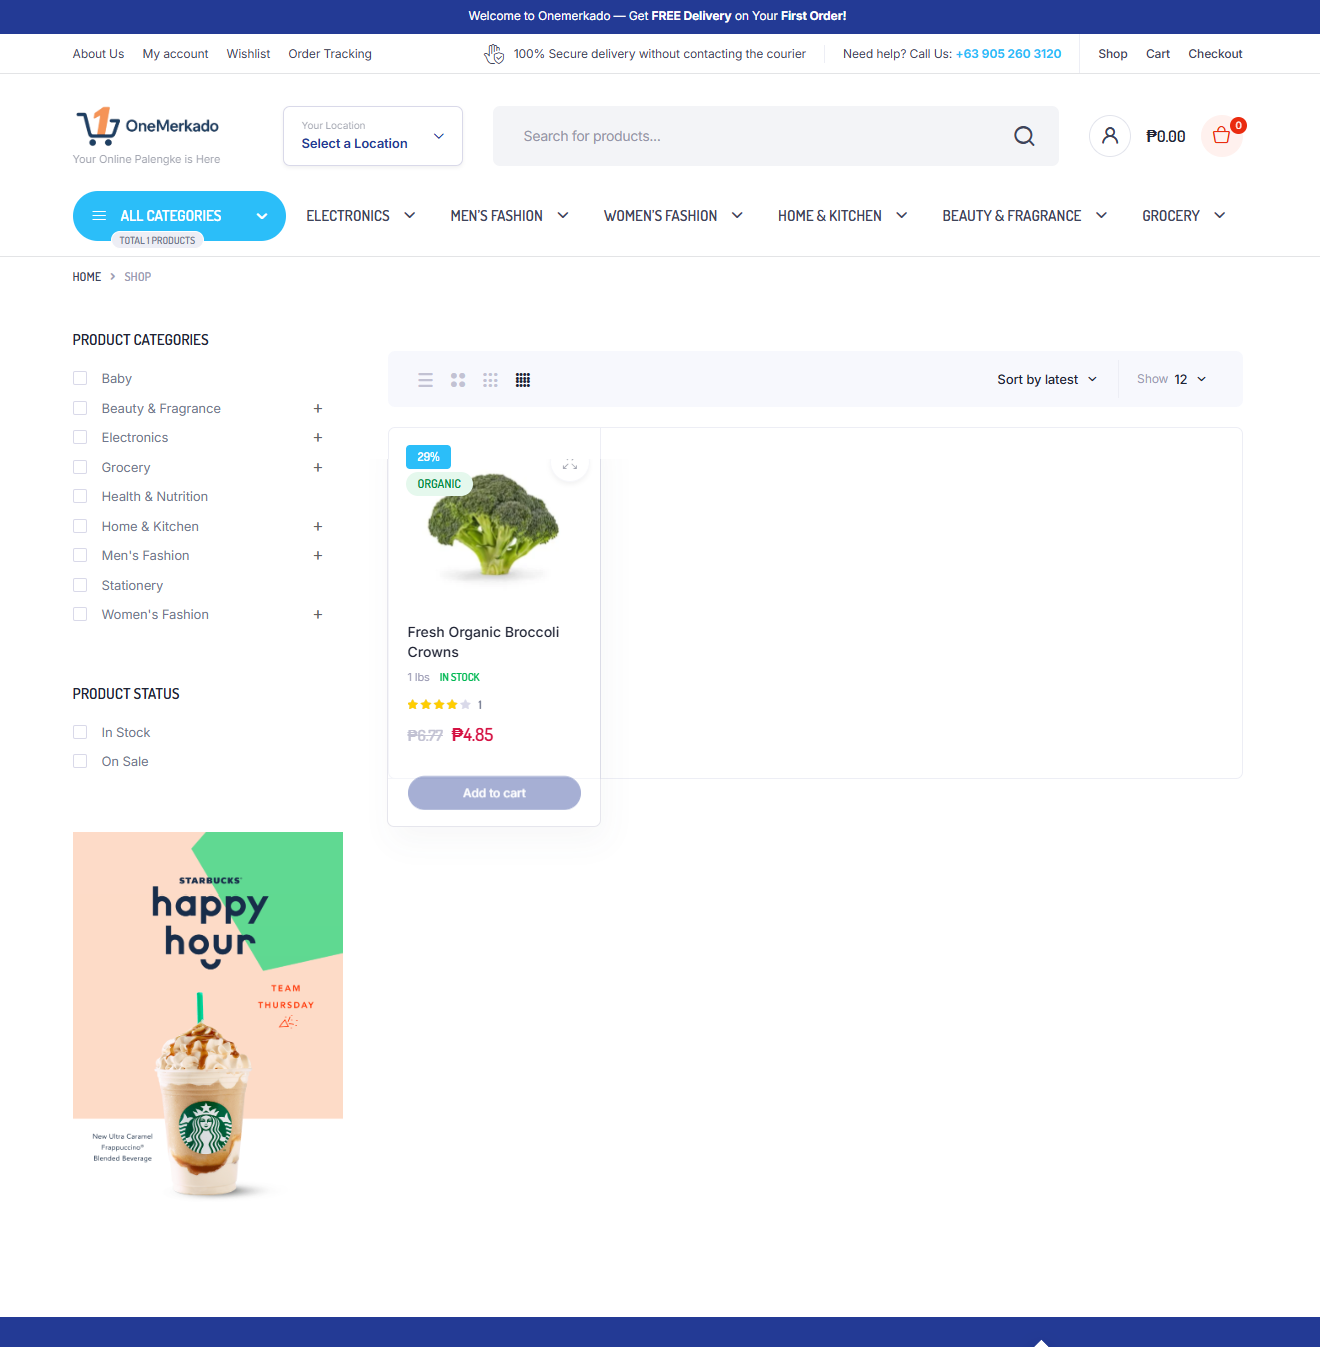Expand the Beauty & Fragrance subcategories
Image resolution: width=1320 pixels, height=1347 pixels.
(318, 408)
